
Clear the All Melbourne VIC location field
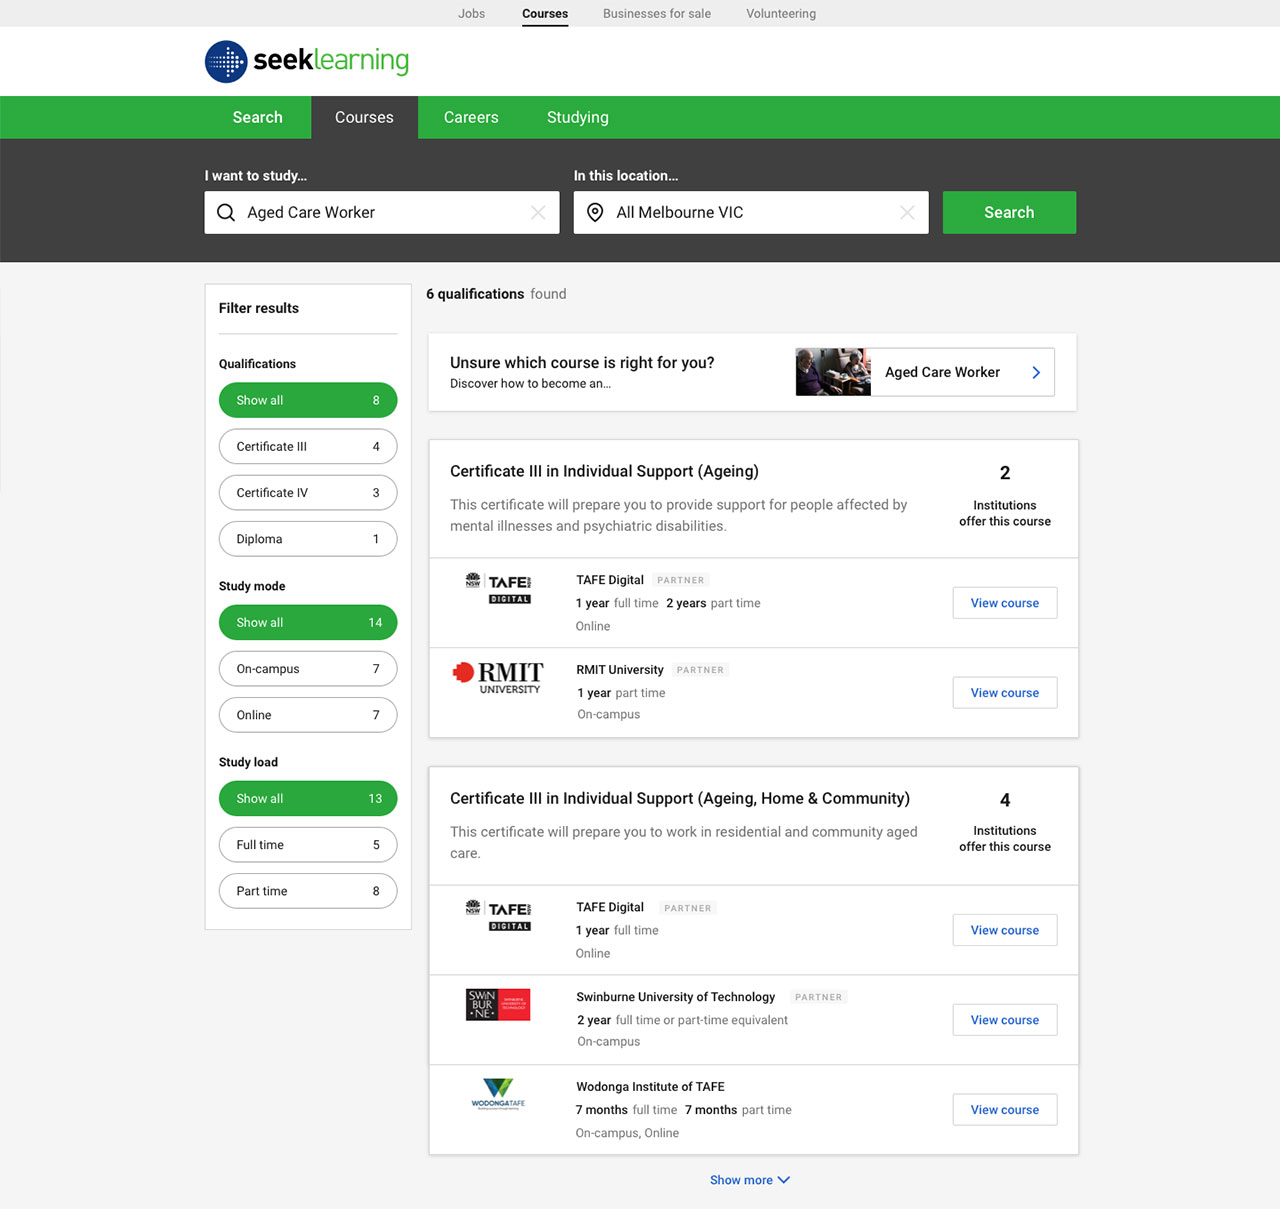click(907, 213)
